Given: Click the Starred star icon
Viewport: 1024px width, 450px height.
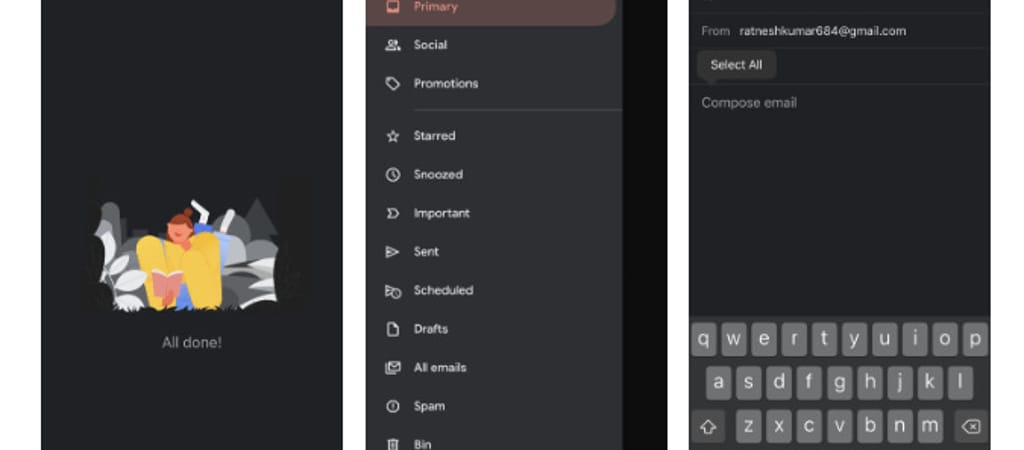Looking at the screenshot, I should point(393,136).
